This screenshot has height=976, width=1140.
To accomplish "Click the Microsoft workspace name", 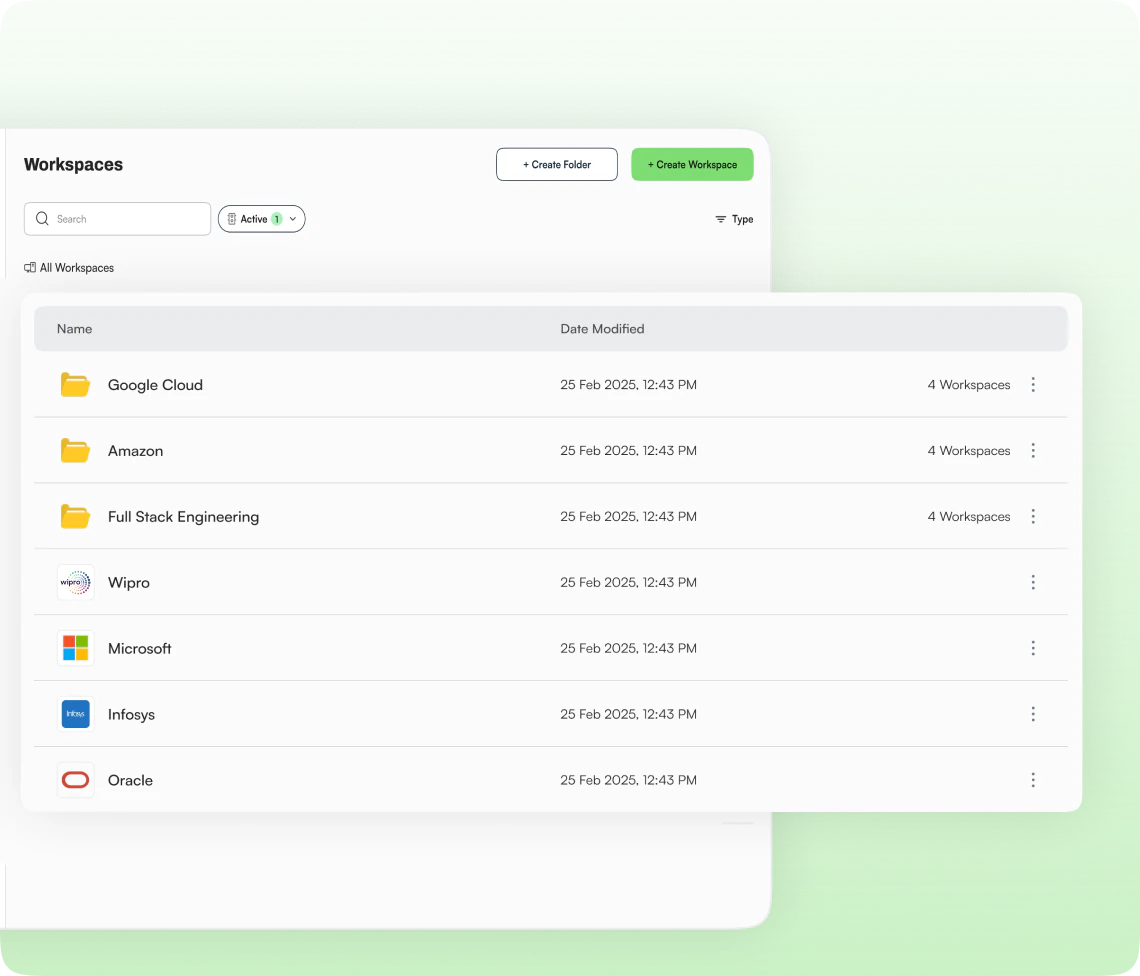I will [x=140, y=648].
